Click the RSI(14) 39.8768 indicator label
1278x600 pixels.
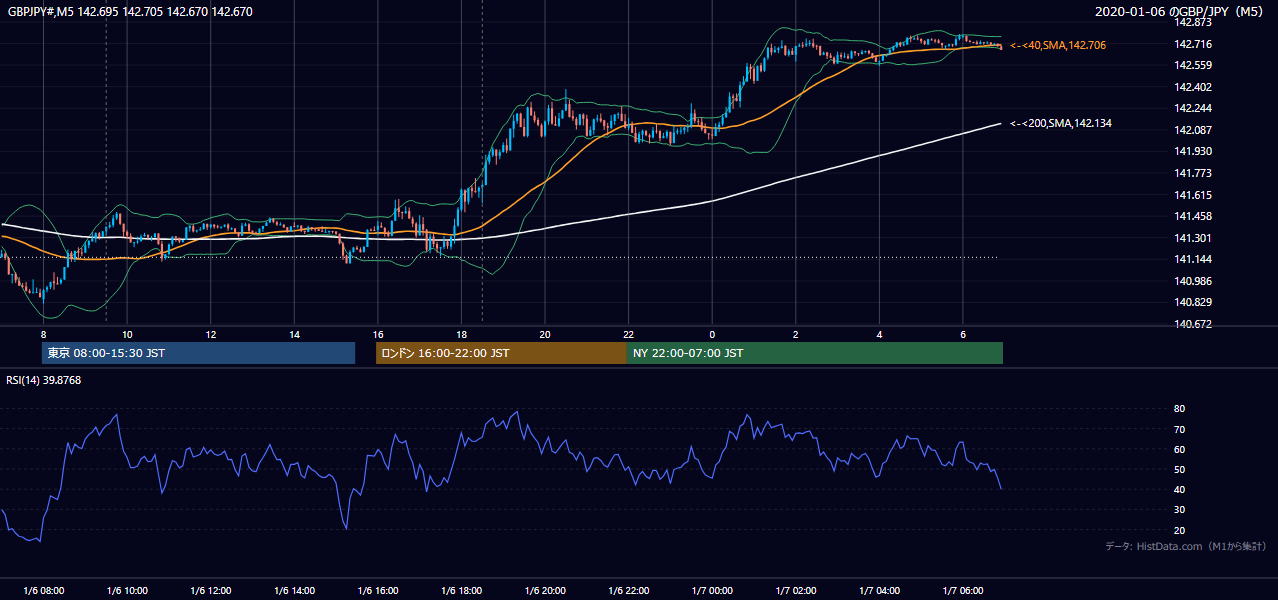pos(44,380)
